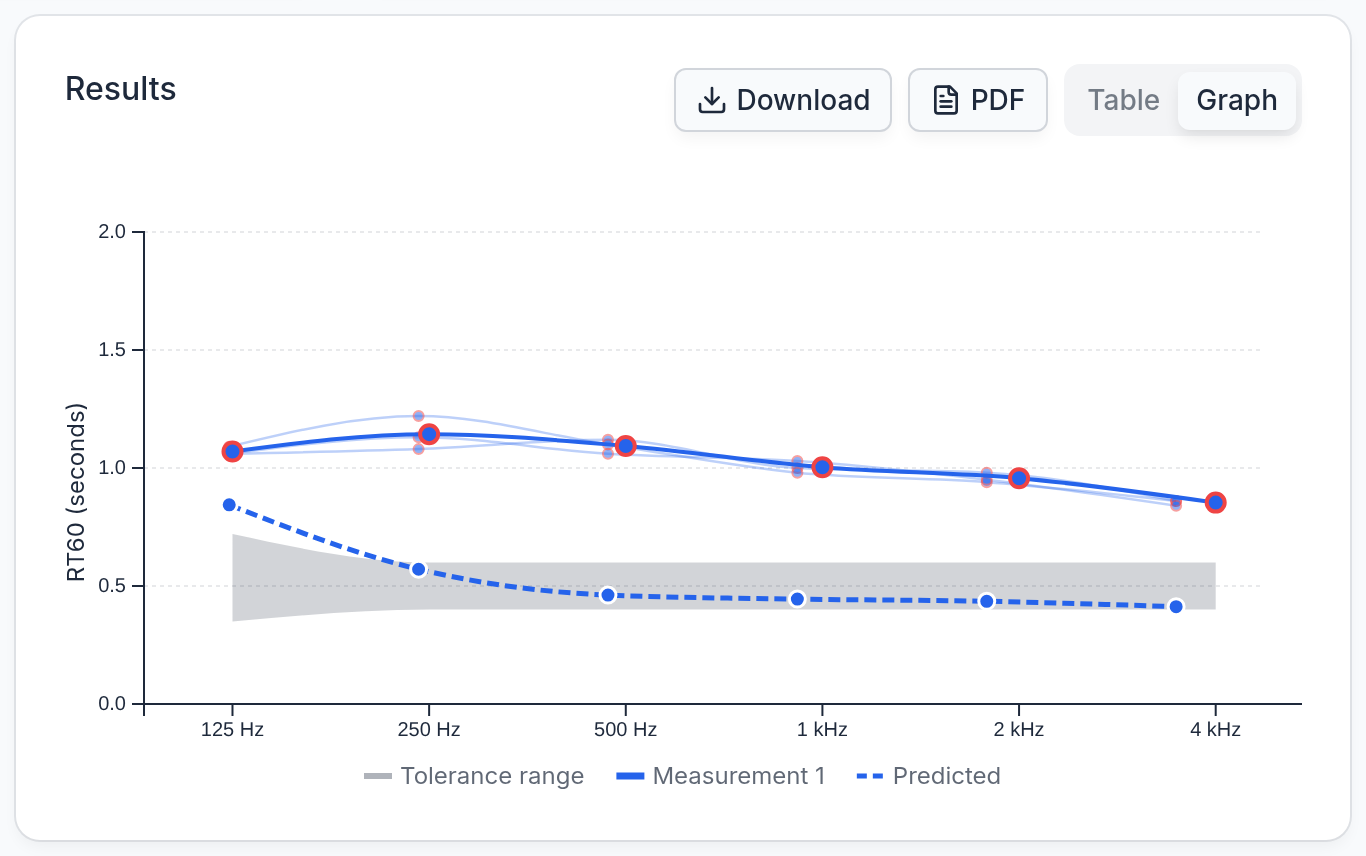Click the 500 Hz axis label
The height and width of the screenshot is (856, 1366).
click(x=626, y=730)
